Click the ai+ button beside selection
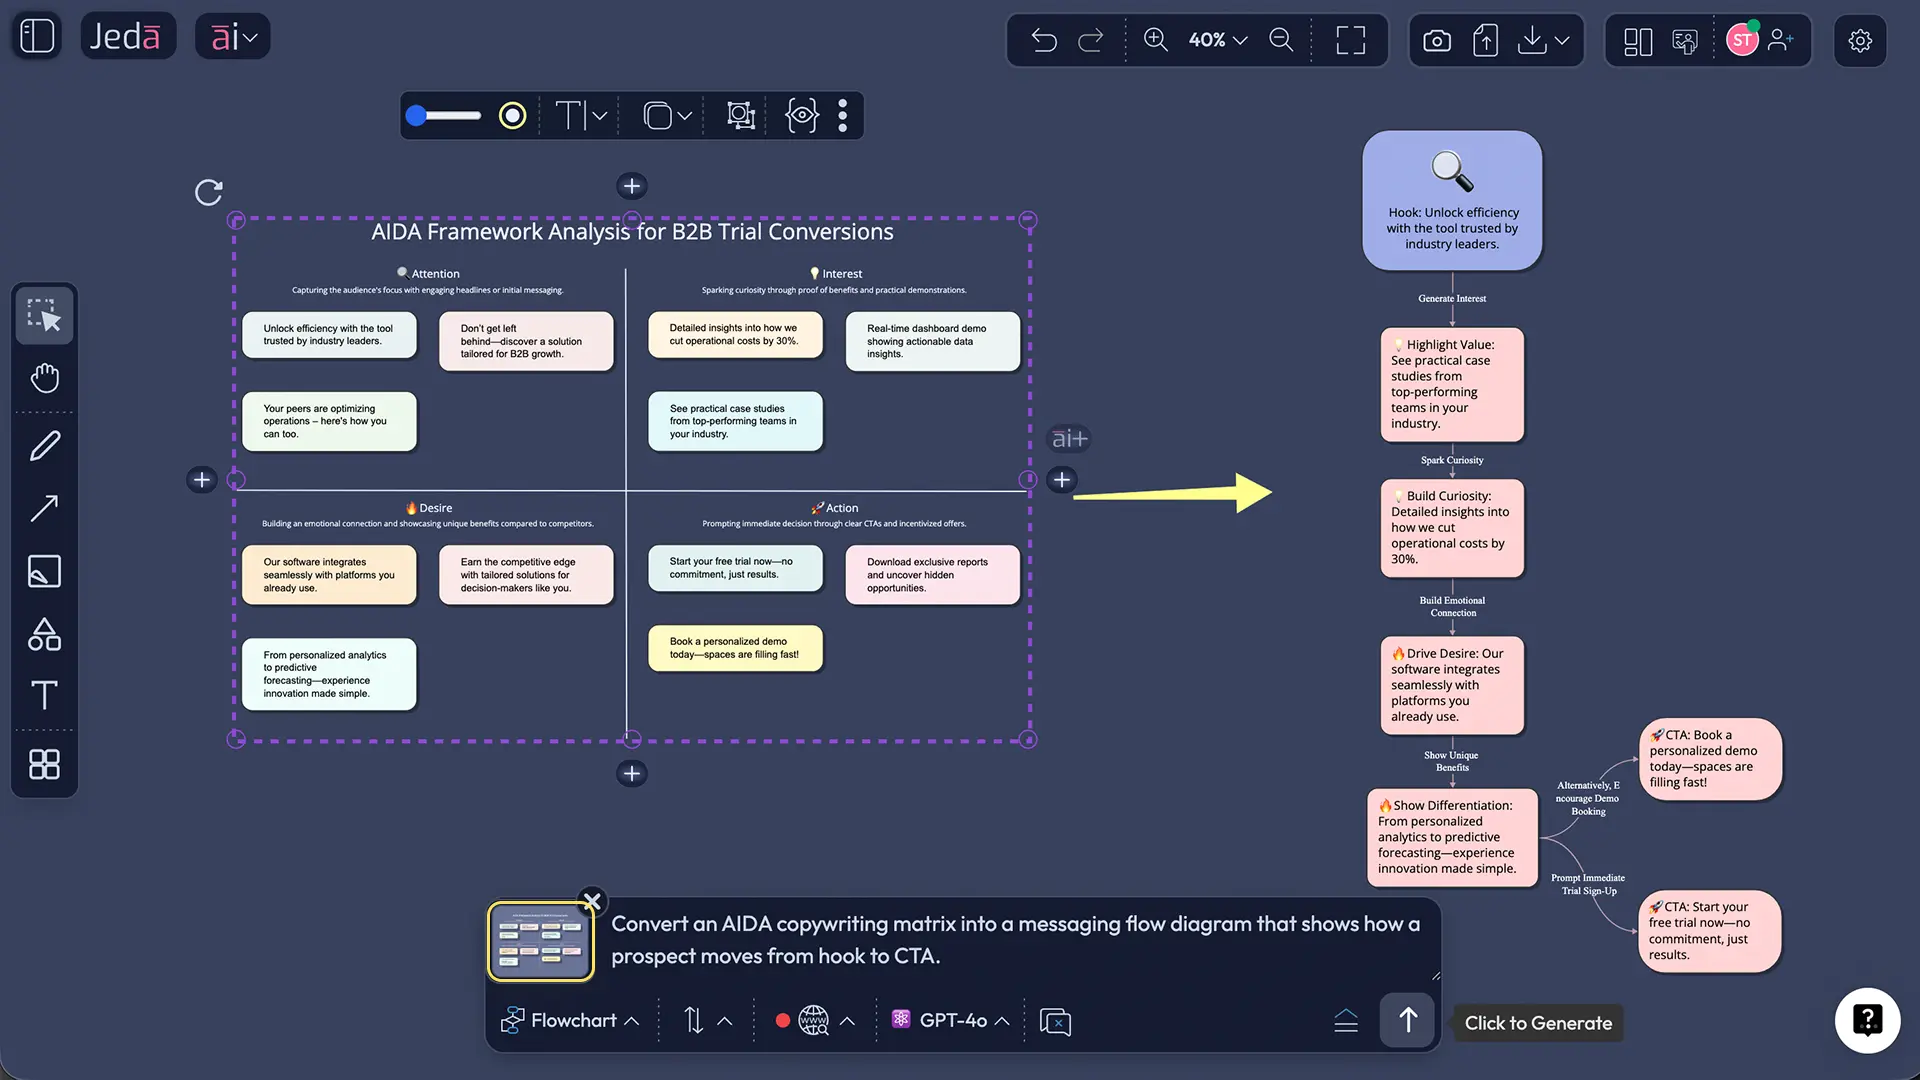The width and height of the screenshot is (1920, 1080). 1068,438
